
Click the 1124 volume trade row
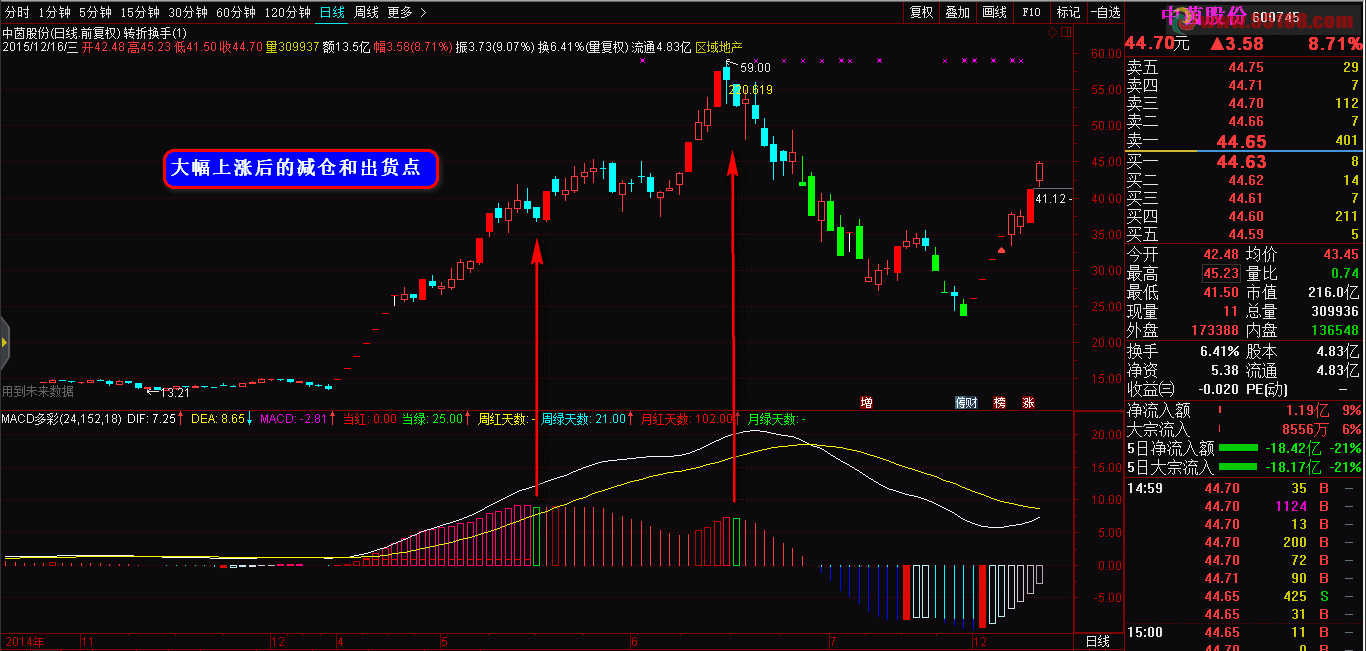(x=1244, y=506)
